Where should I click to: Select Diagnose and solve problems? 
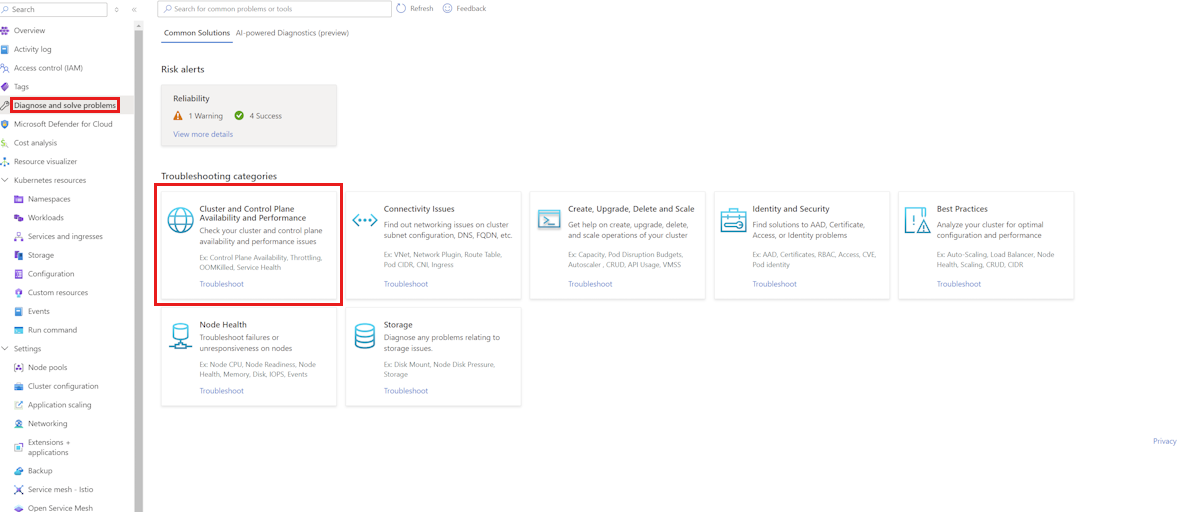pos(65,105)
